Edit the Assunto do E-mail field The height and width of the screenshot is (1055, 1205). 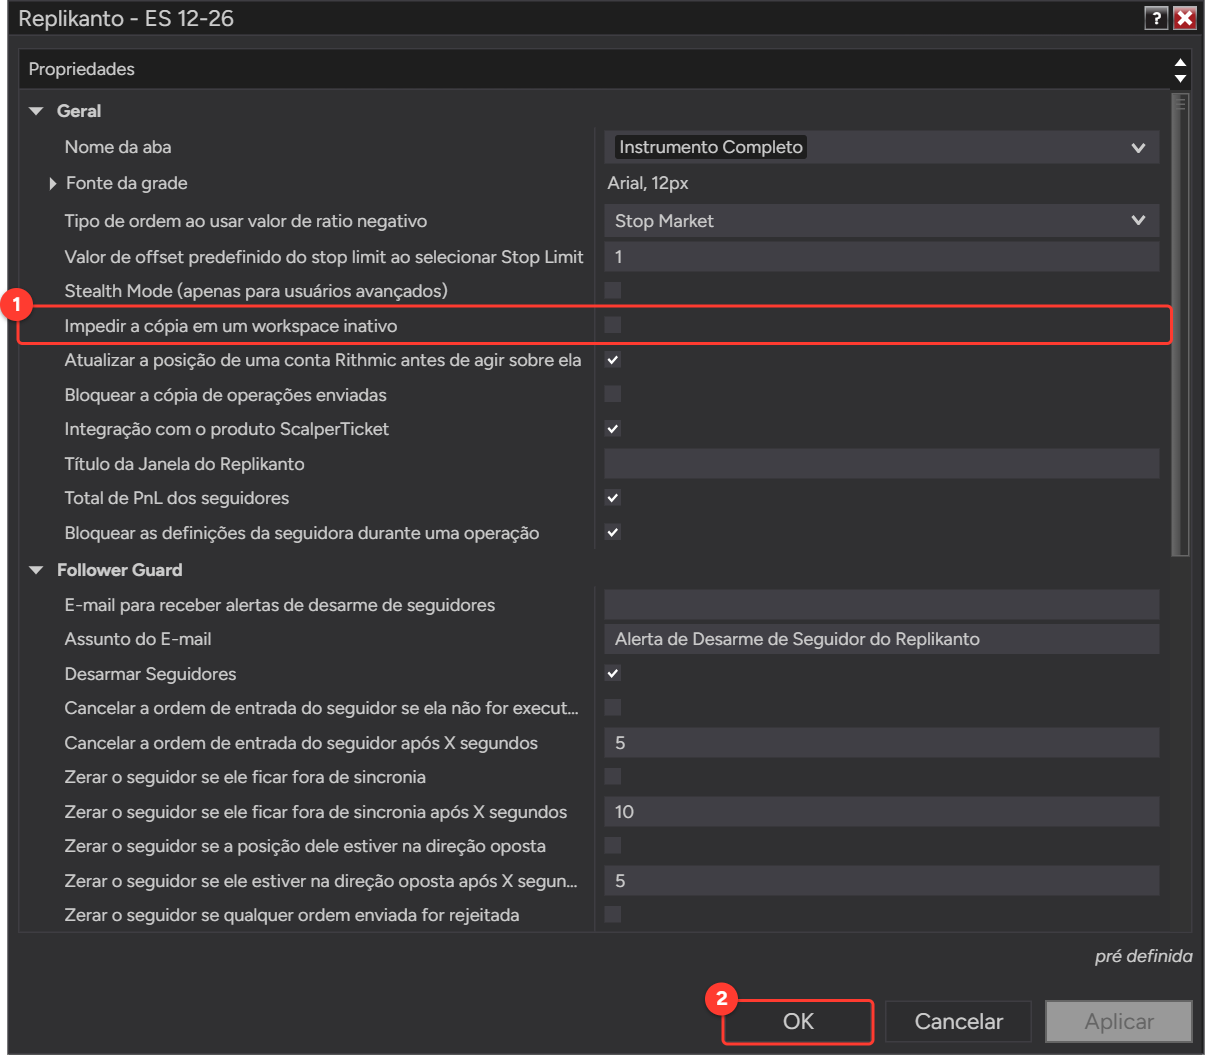point(882,639)
